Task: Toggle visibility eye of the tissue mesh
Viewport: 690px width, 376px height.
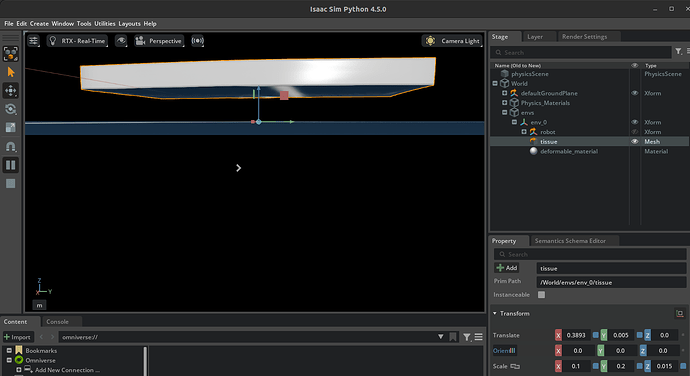Action: click(635, 141)
